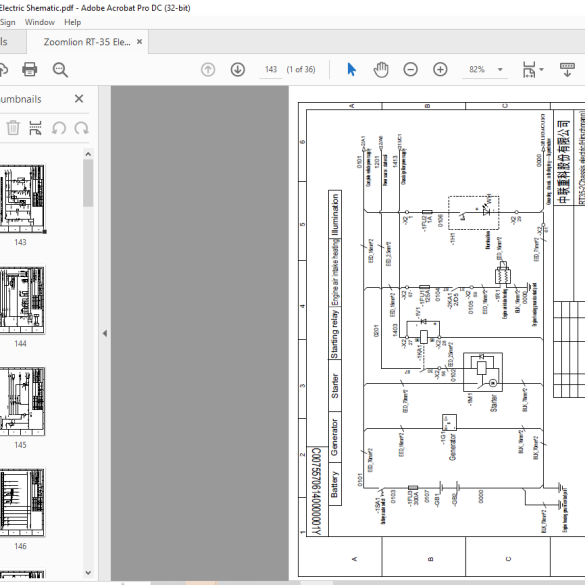Click thumbnail scrollbar down arrow
The image size is (585, 585).
pos(88,573)
